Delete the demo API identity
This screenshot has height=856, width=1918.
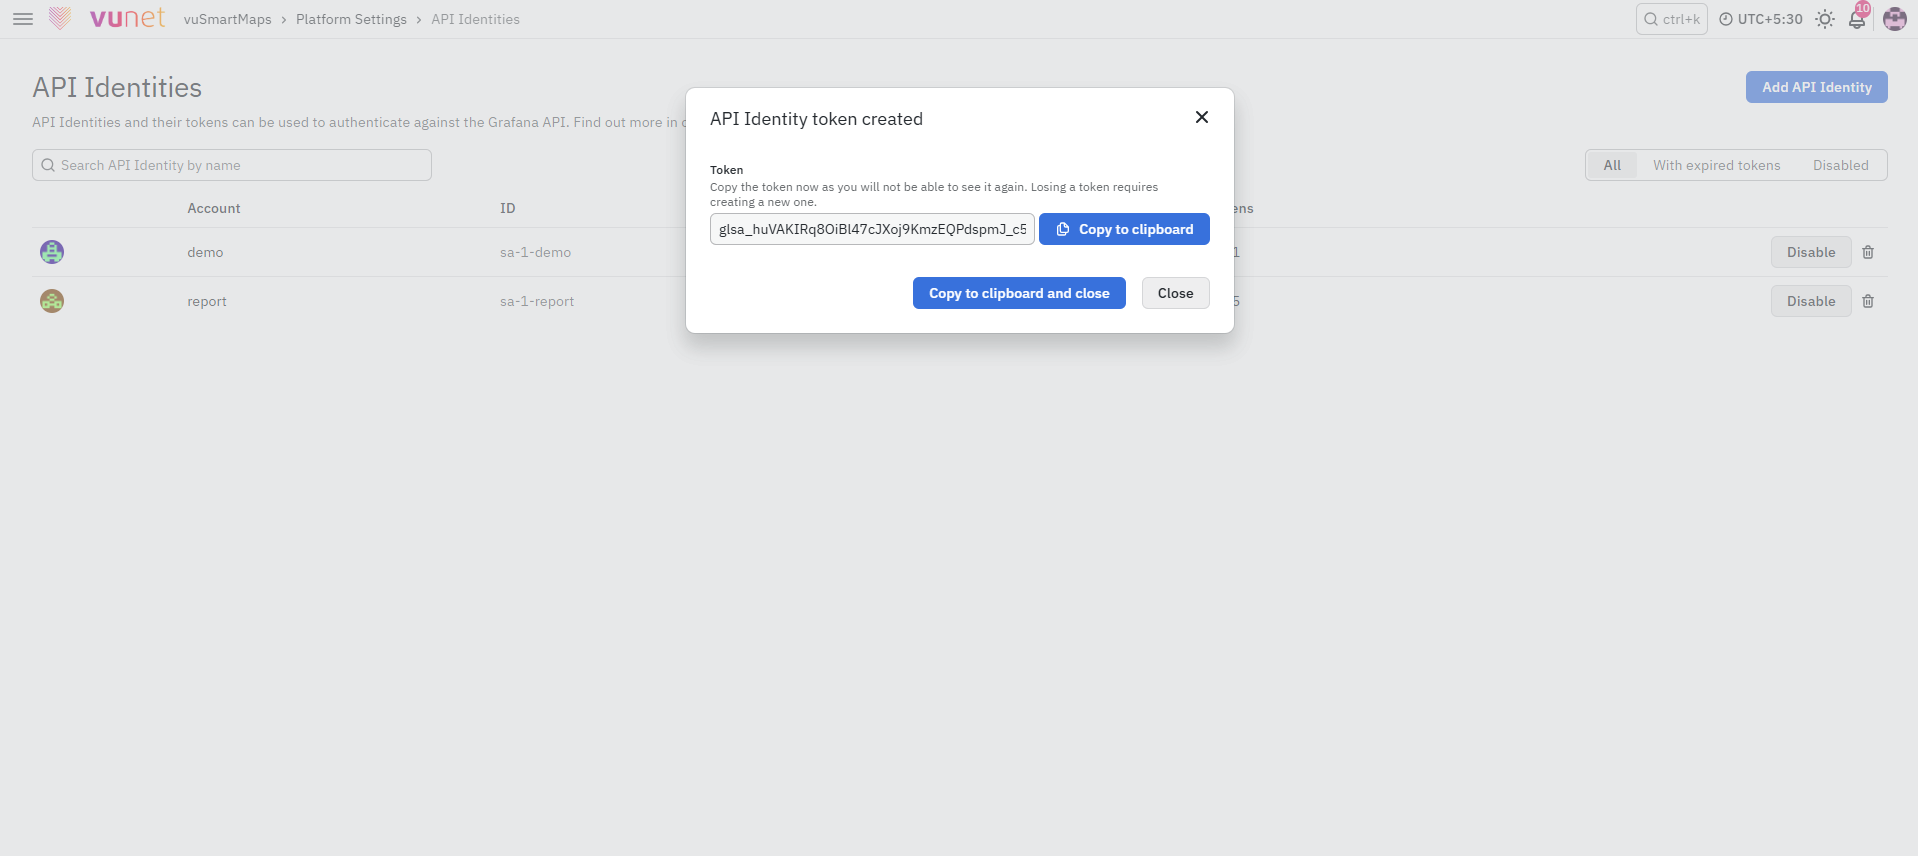click(x=1868, y=252)
